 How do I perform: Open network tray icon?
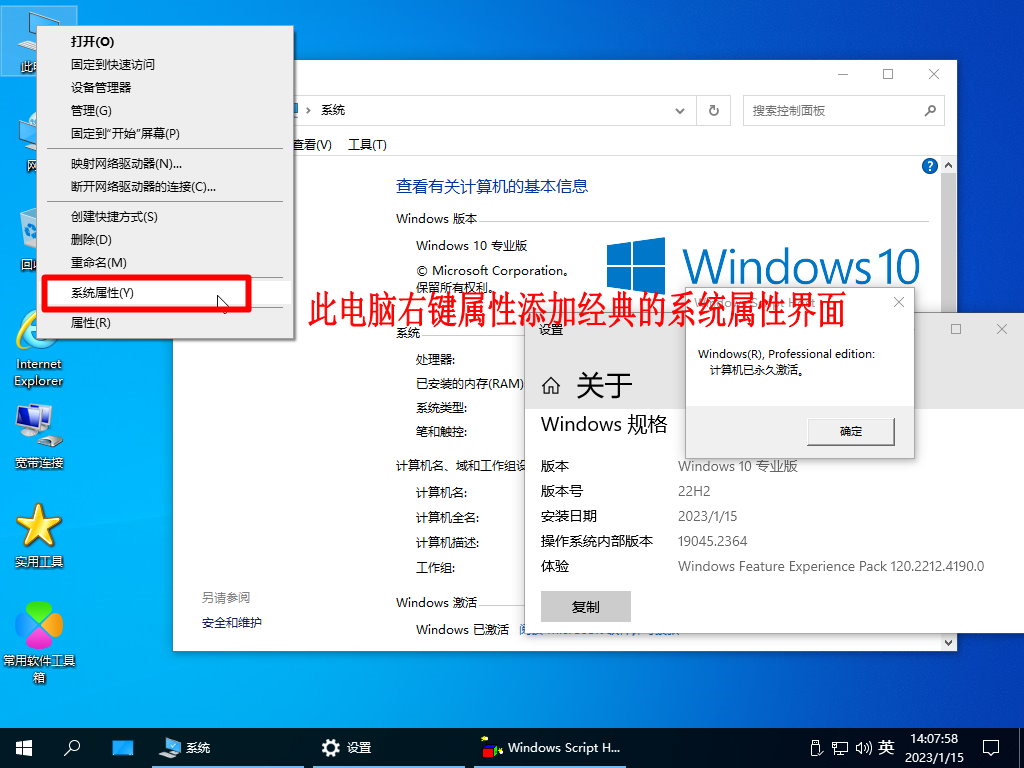pyautogui.click(x=839, y=748)
